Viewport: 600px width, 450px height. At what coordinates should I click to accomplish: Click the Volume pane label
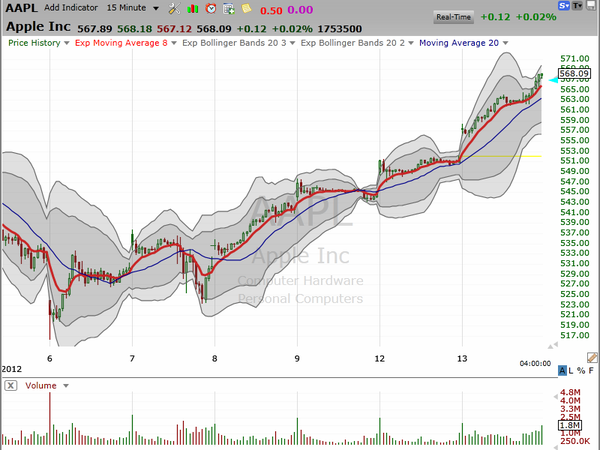tap(41, 386)
